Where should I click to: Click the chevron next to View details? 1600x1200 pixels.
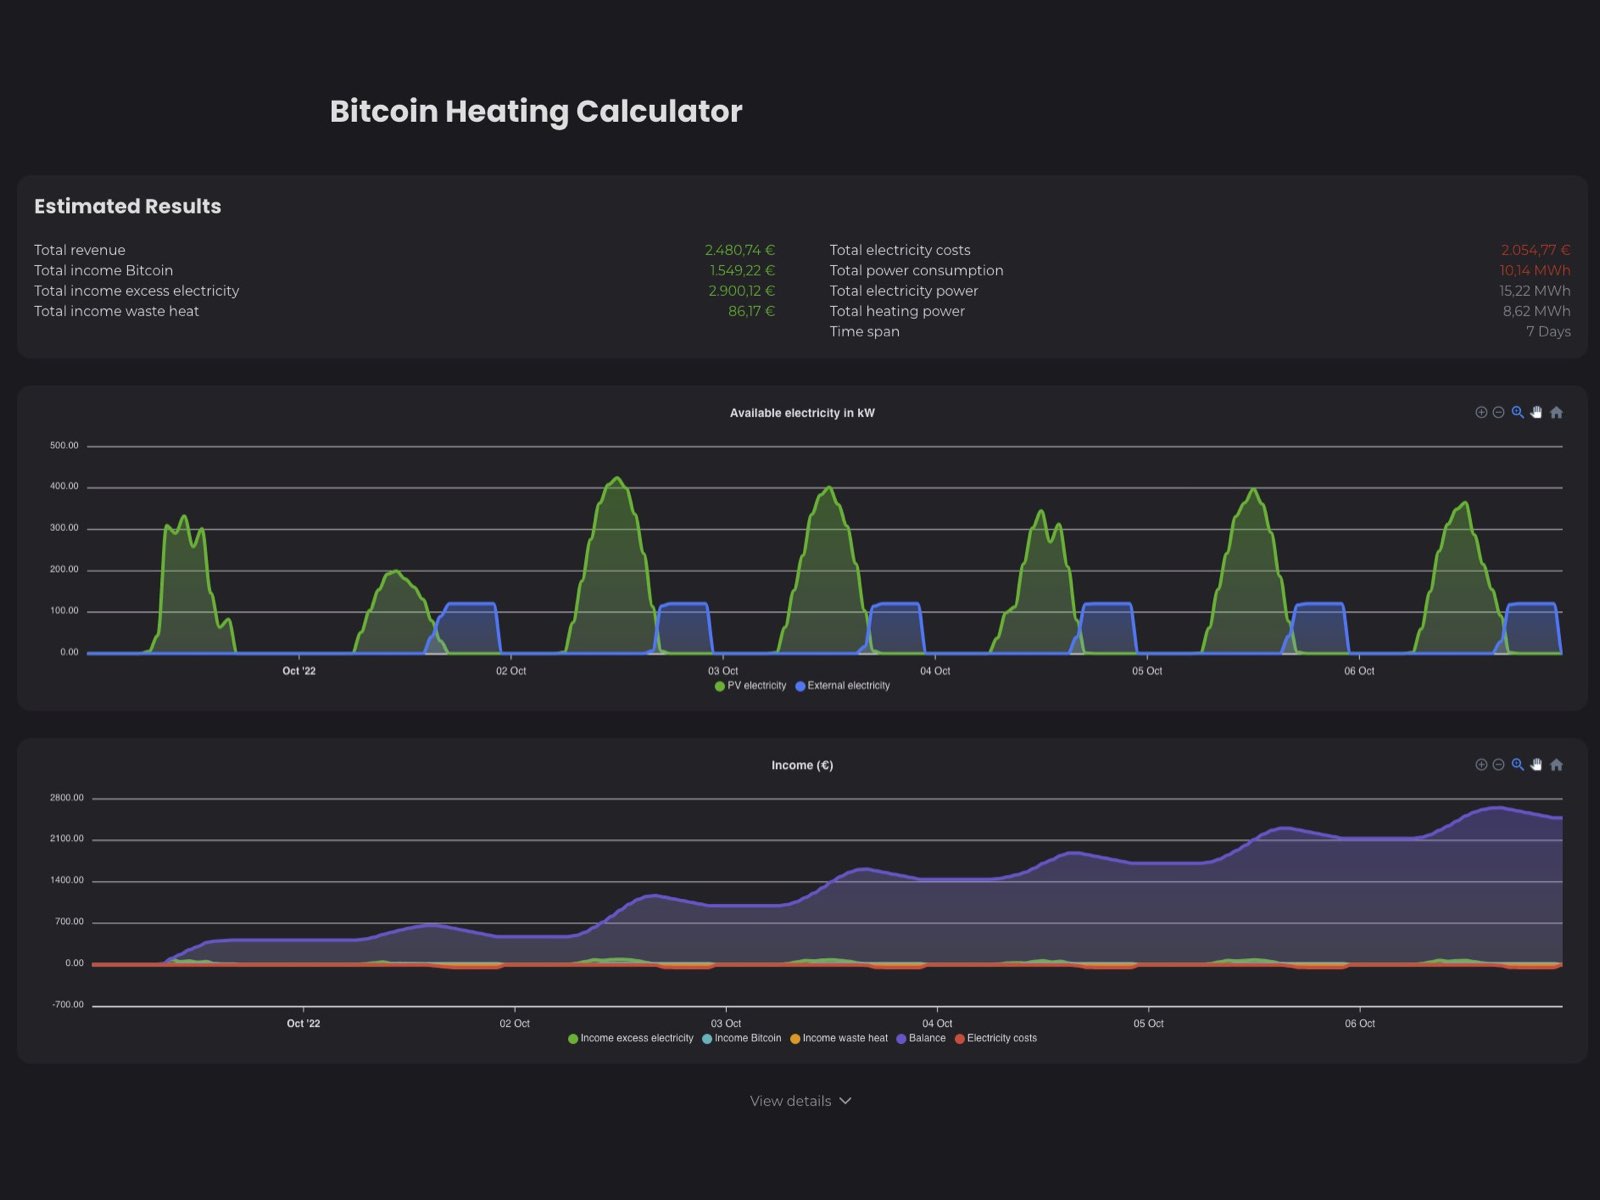[x=845, y=1101]
